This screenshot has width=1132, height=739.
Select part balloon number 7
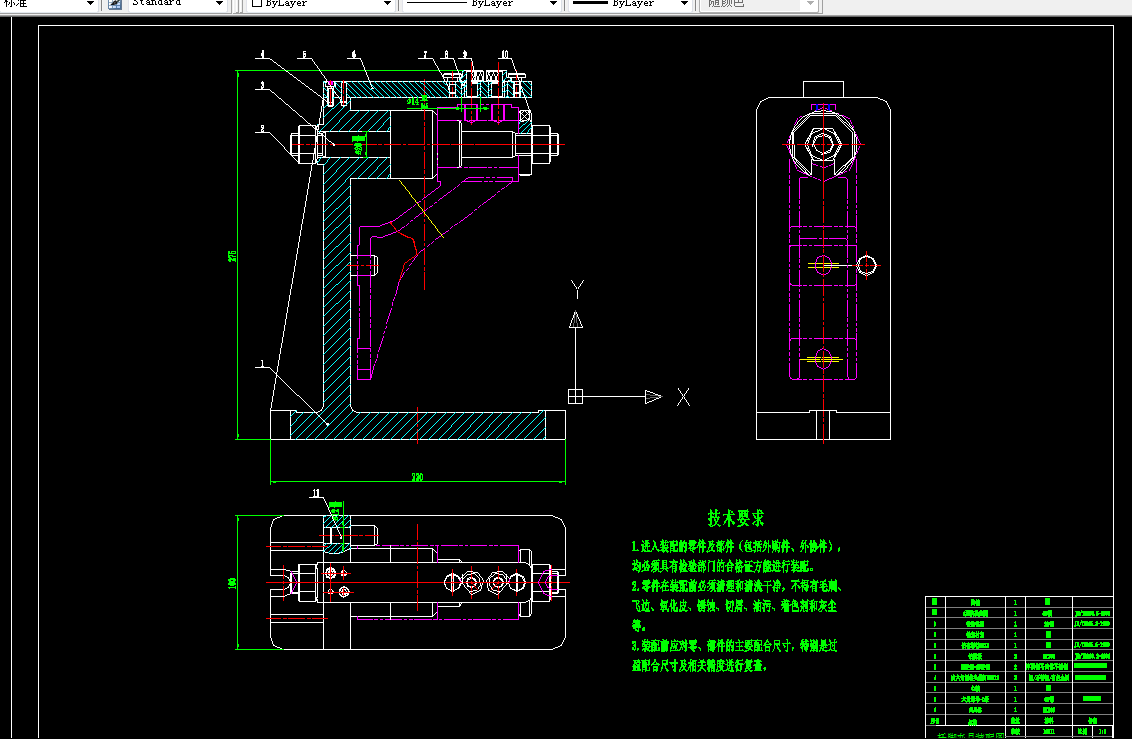tap(425, 54)
